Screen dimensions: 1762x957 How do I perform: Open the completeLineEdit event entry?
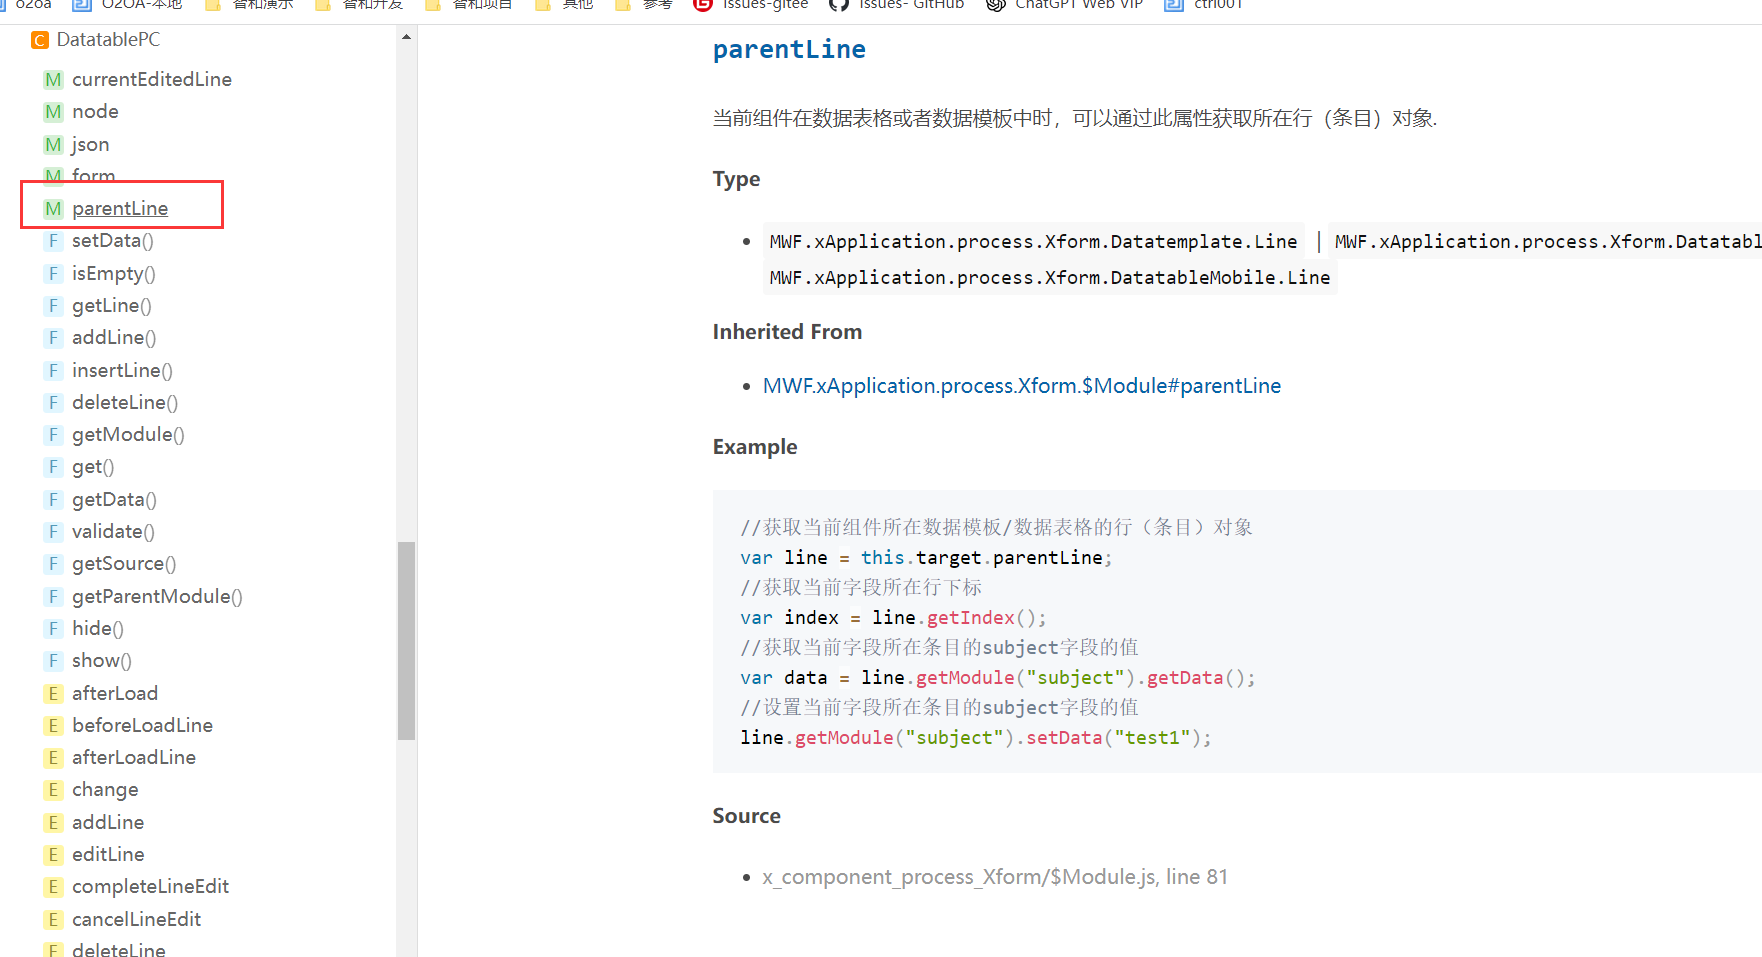150,887
